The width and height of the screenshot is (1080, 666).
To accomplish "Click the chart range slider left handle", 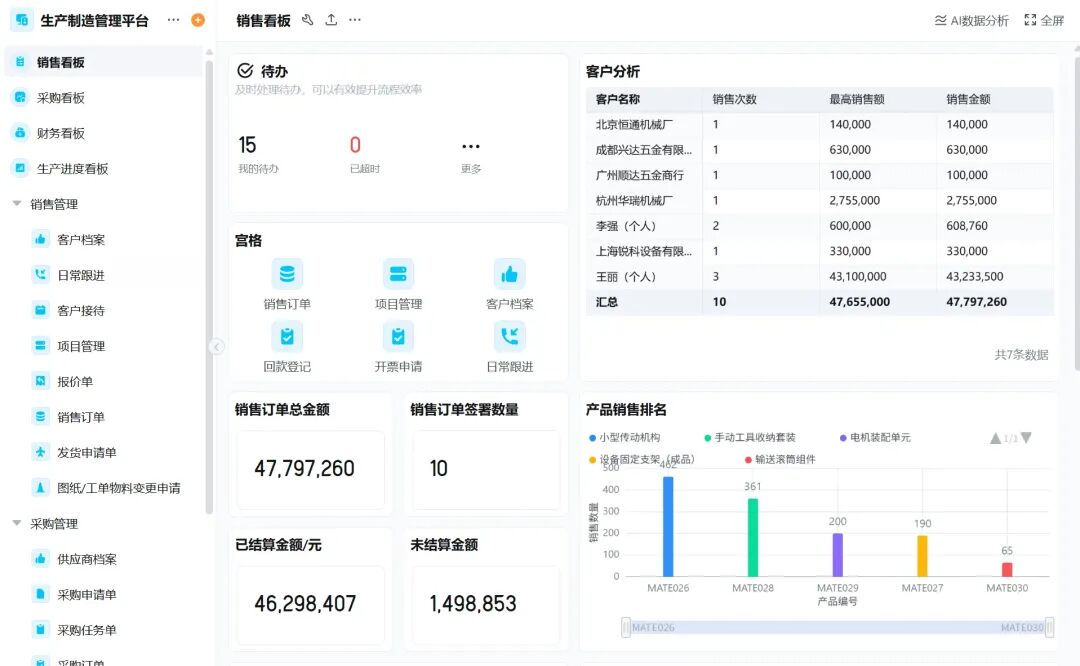I will click(626, 627).
